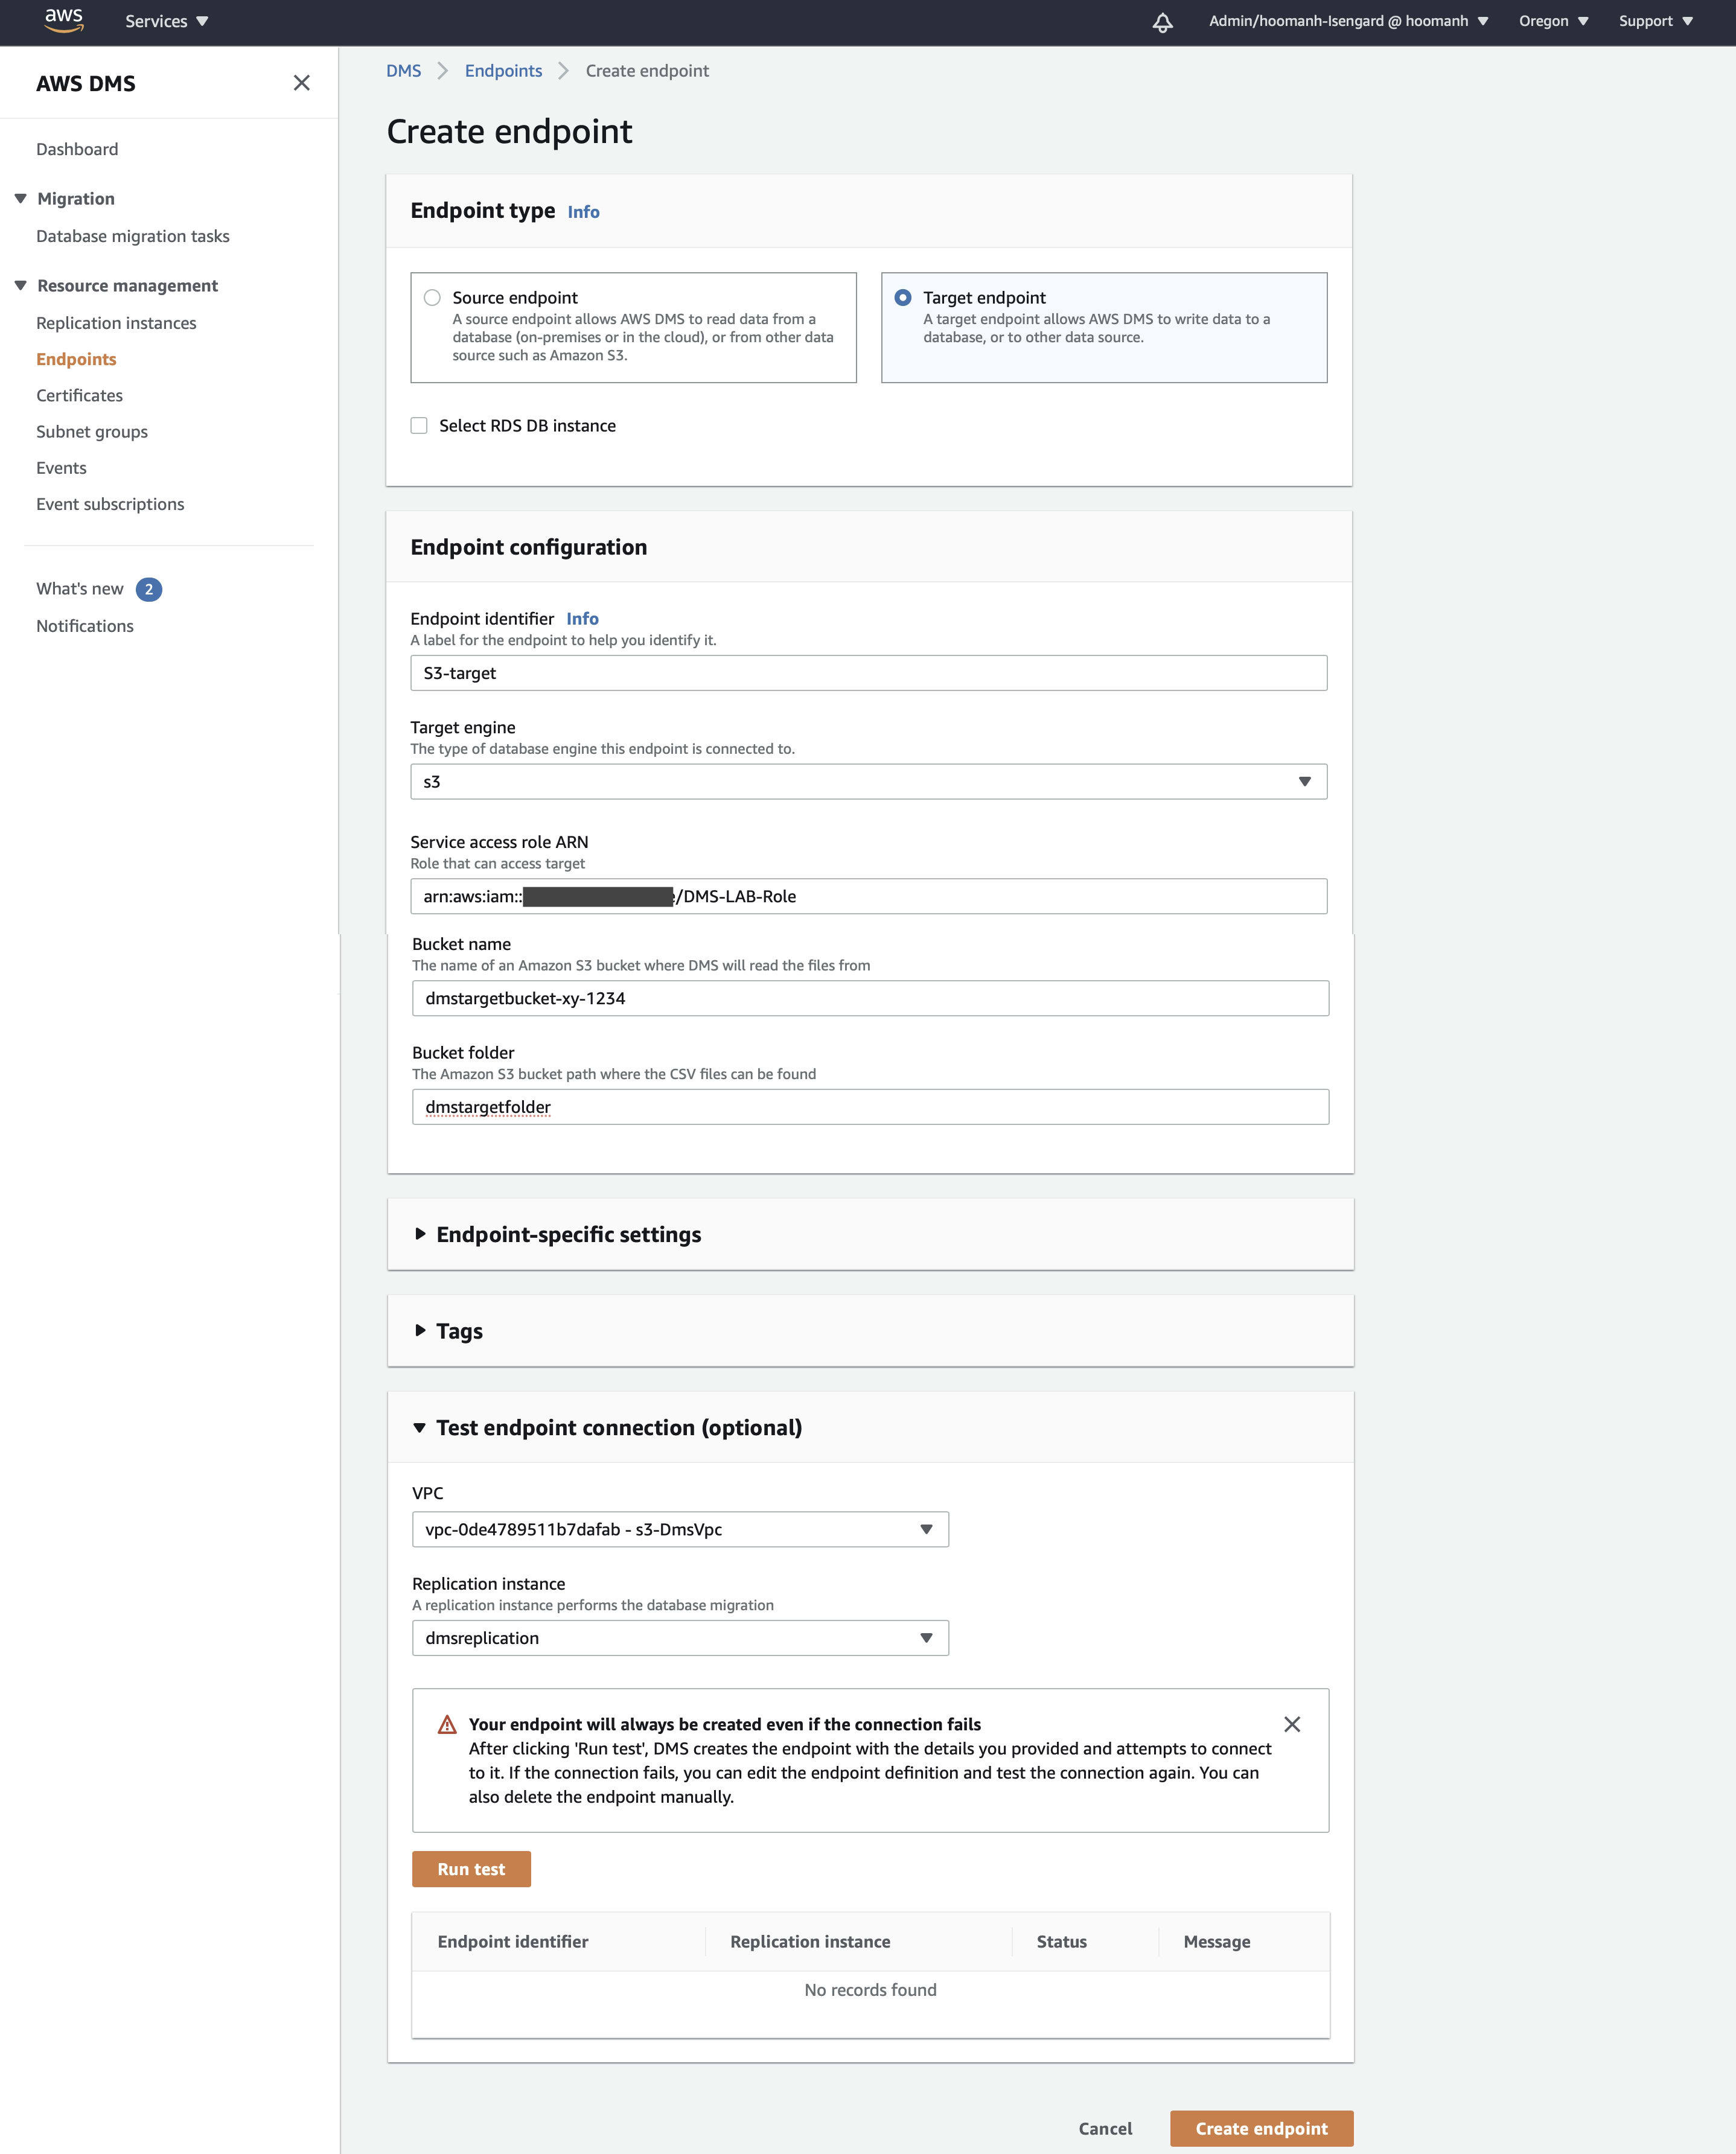Click the Create endpoint button
This screenshot has height=2154, width=1736.
point(1261,2129)
